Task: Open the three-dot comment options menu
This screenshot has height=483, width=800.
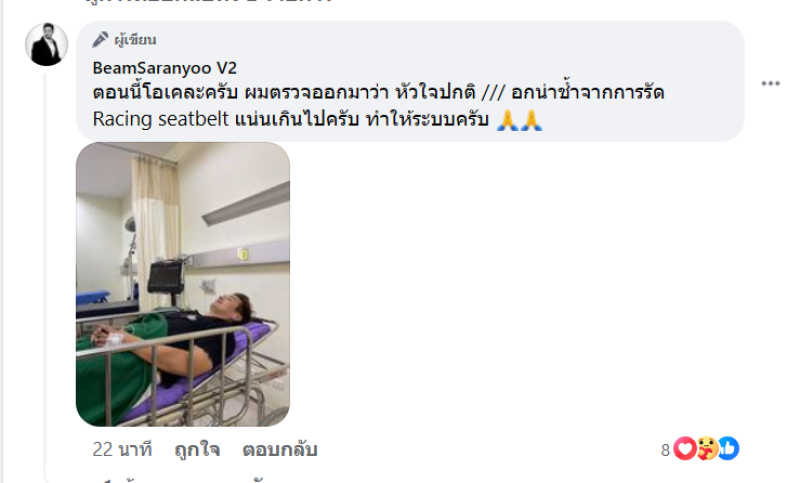Action: pos(770,83)
